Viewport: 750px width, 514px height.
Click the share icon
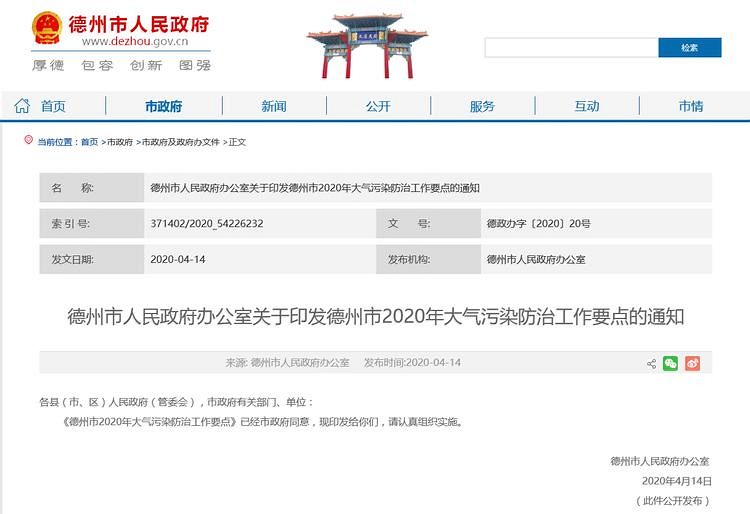pos(652,363)
